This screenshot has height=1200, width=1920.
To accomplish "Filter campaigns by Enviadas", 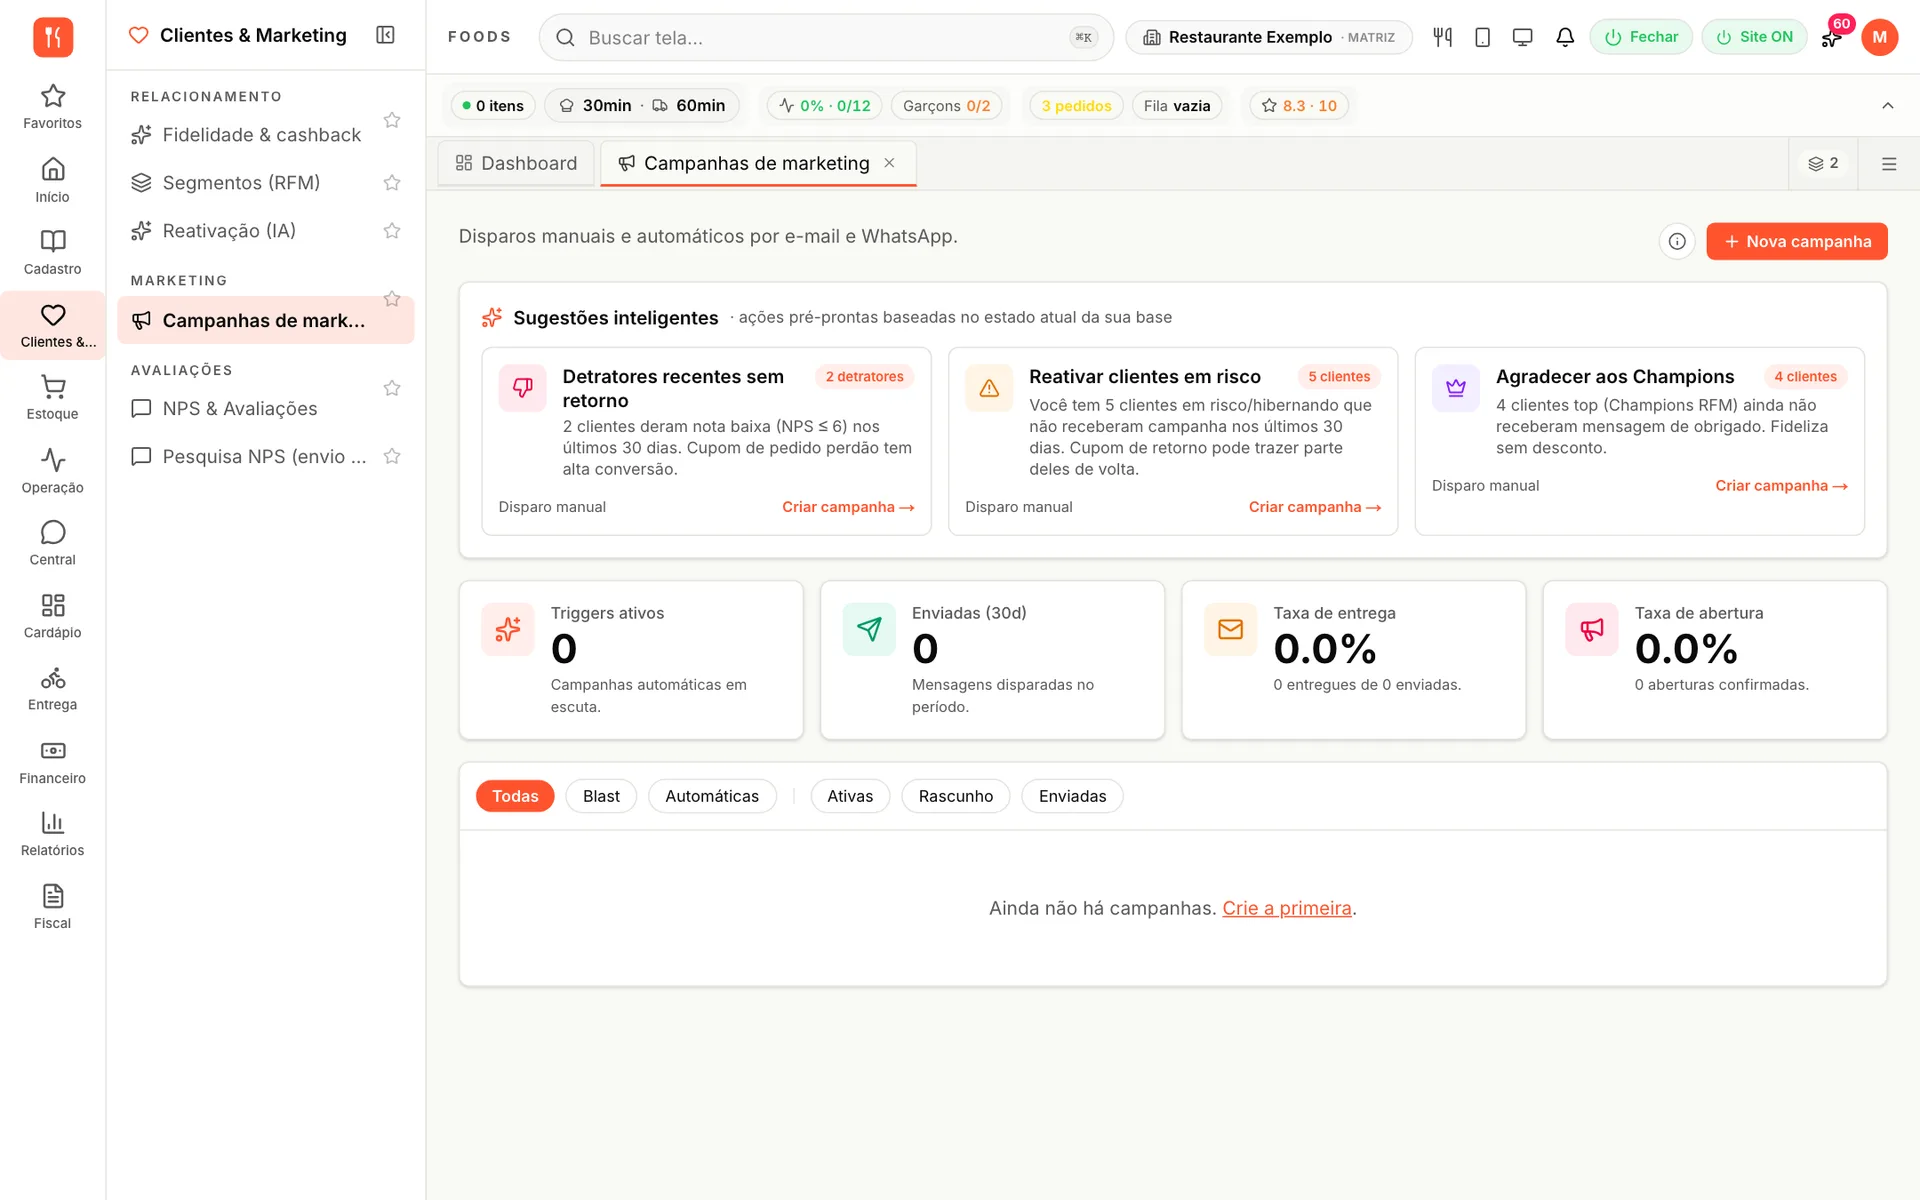I will point(1072,796).
